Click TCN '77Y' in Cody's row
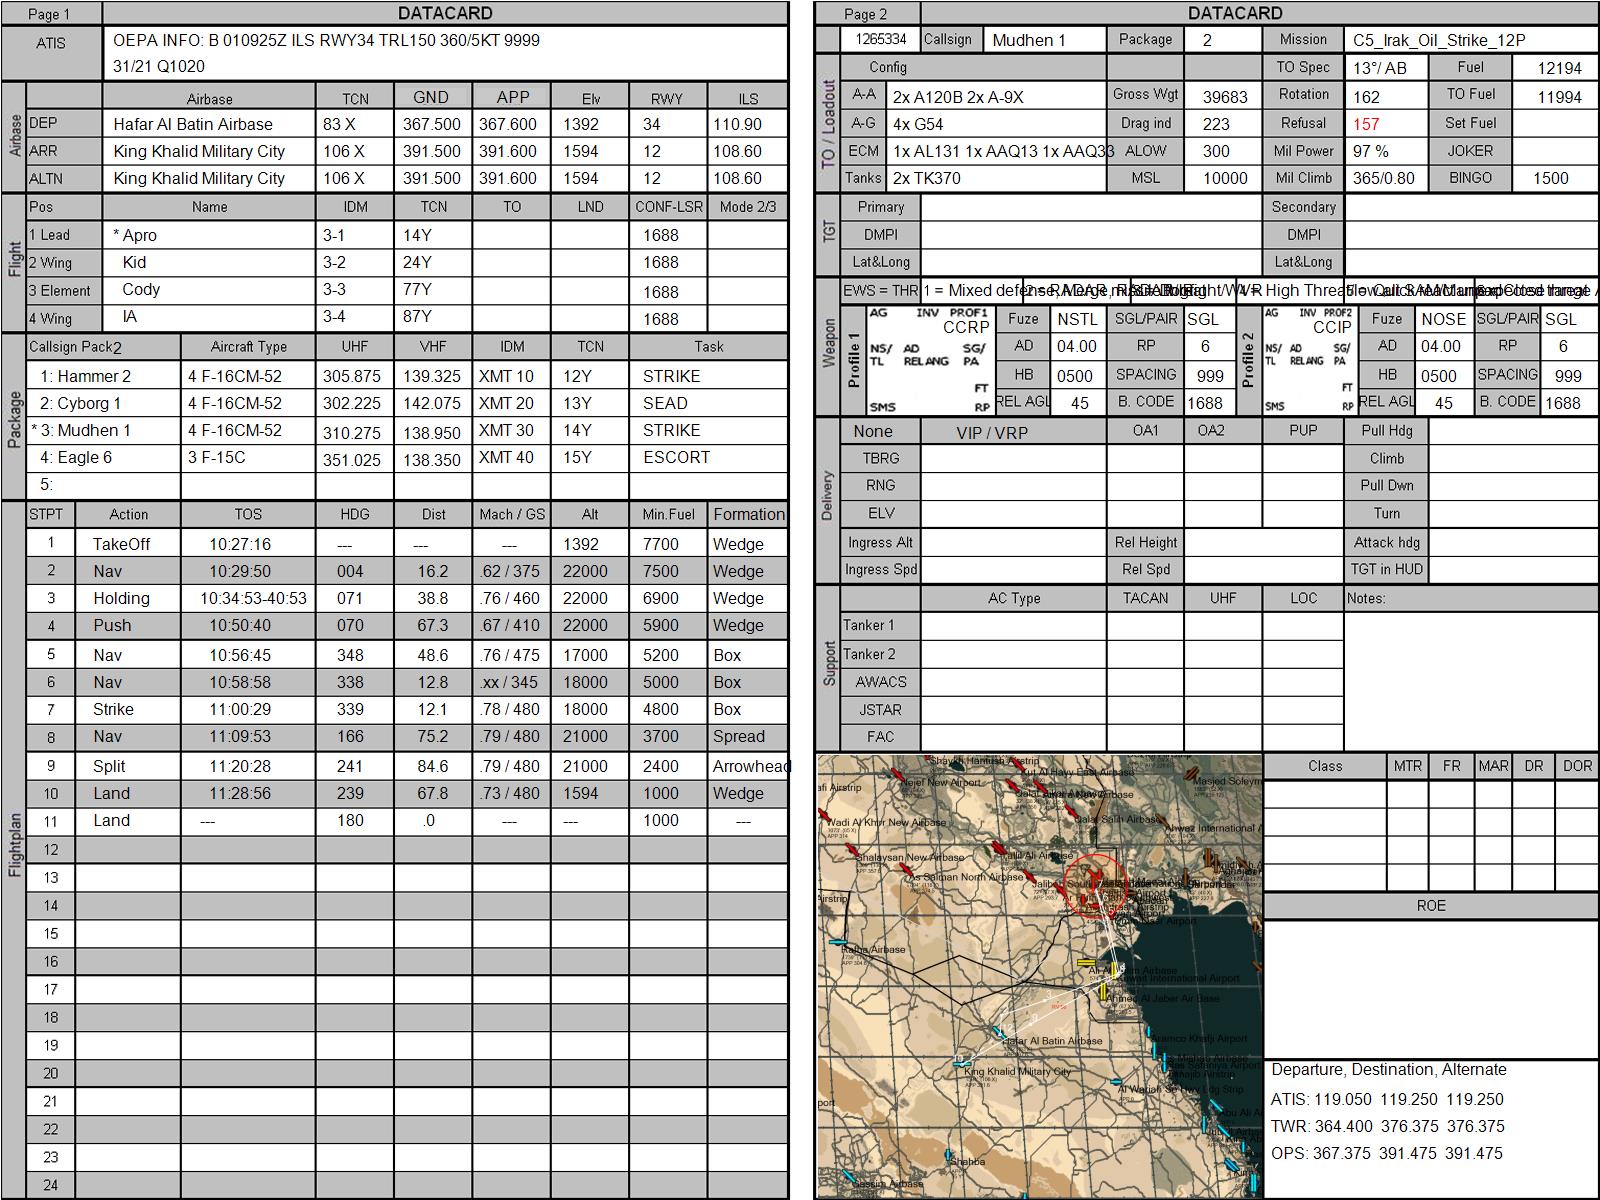The width and height of the screenshot is (1600, 1200). pyautogui.click(x=417, y=289)
